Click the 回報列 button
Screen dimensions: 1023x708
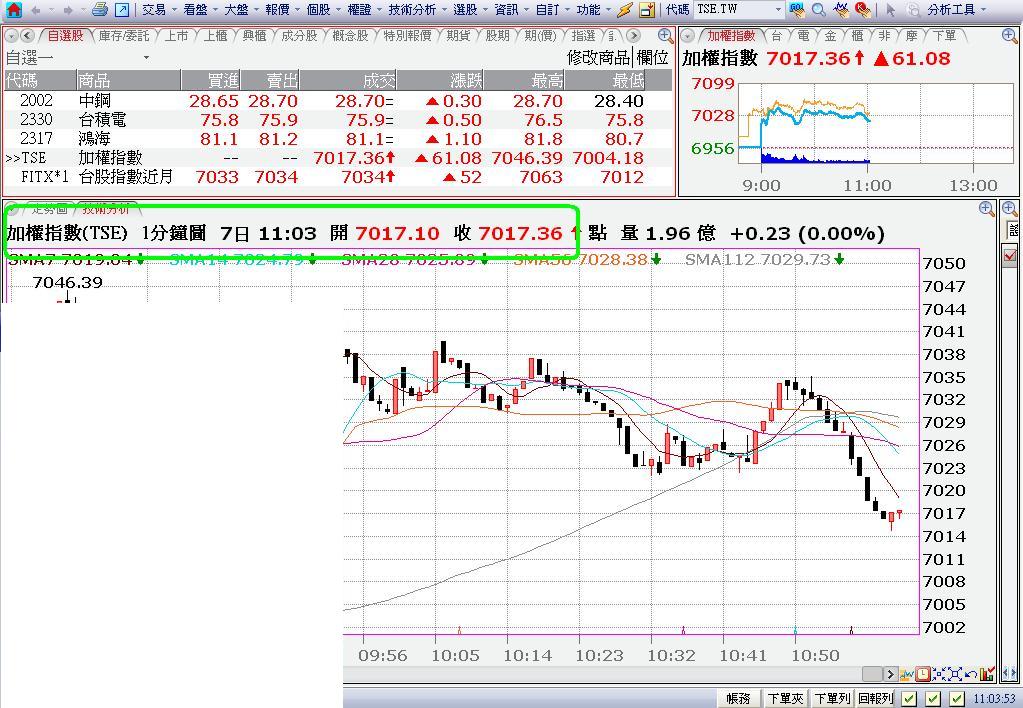point(876,699)
